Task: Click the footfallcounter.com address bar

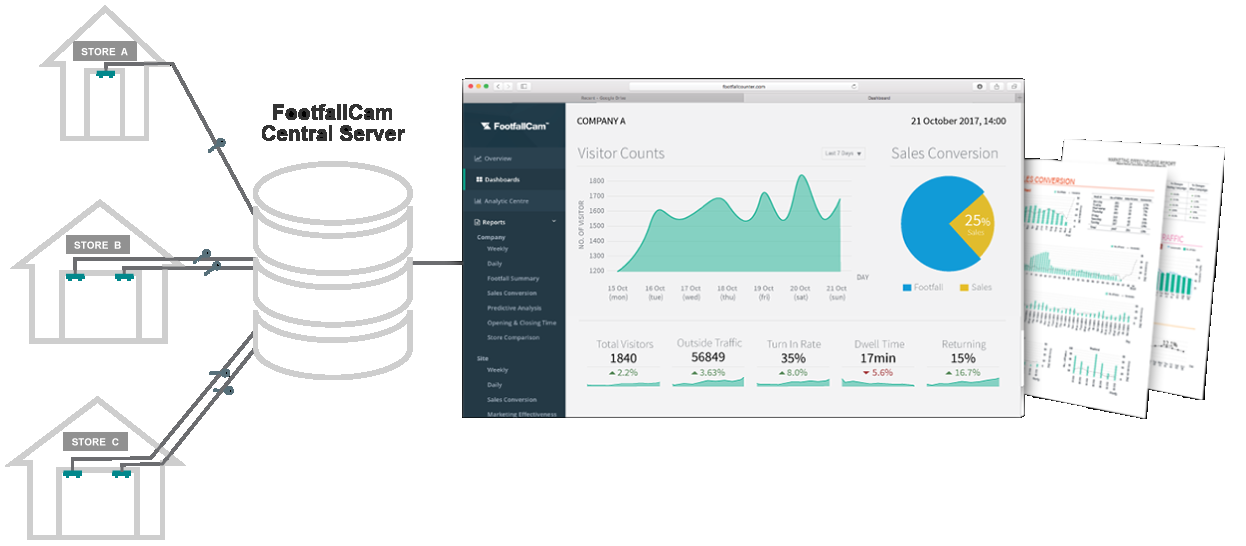Action: tap(743, 87)
